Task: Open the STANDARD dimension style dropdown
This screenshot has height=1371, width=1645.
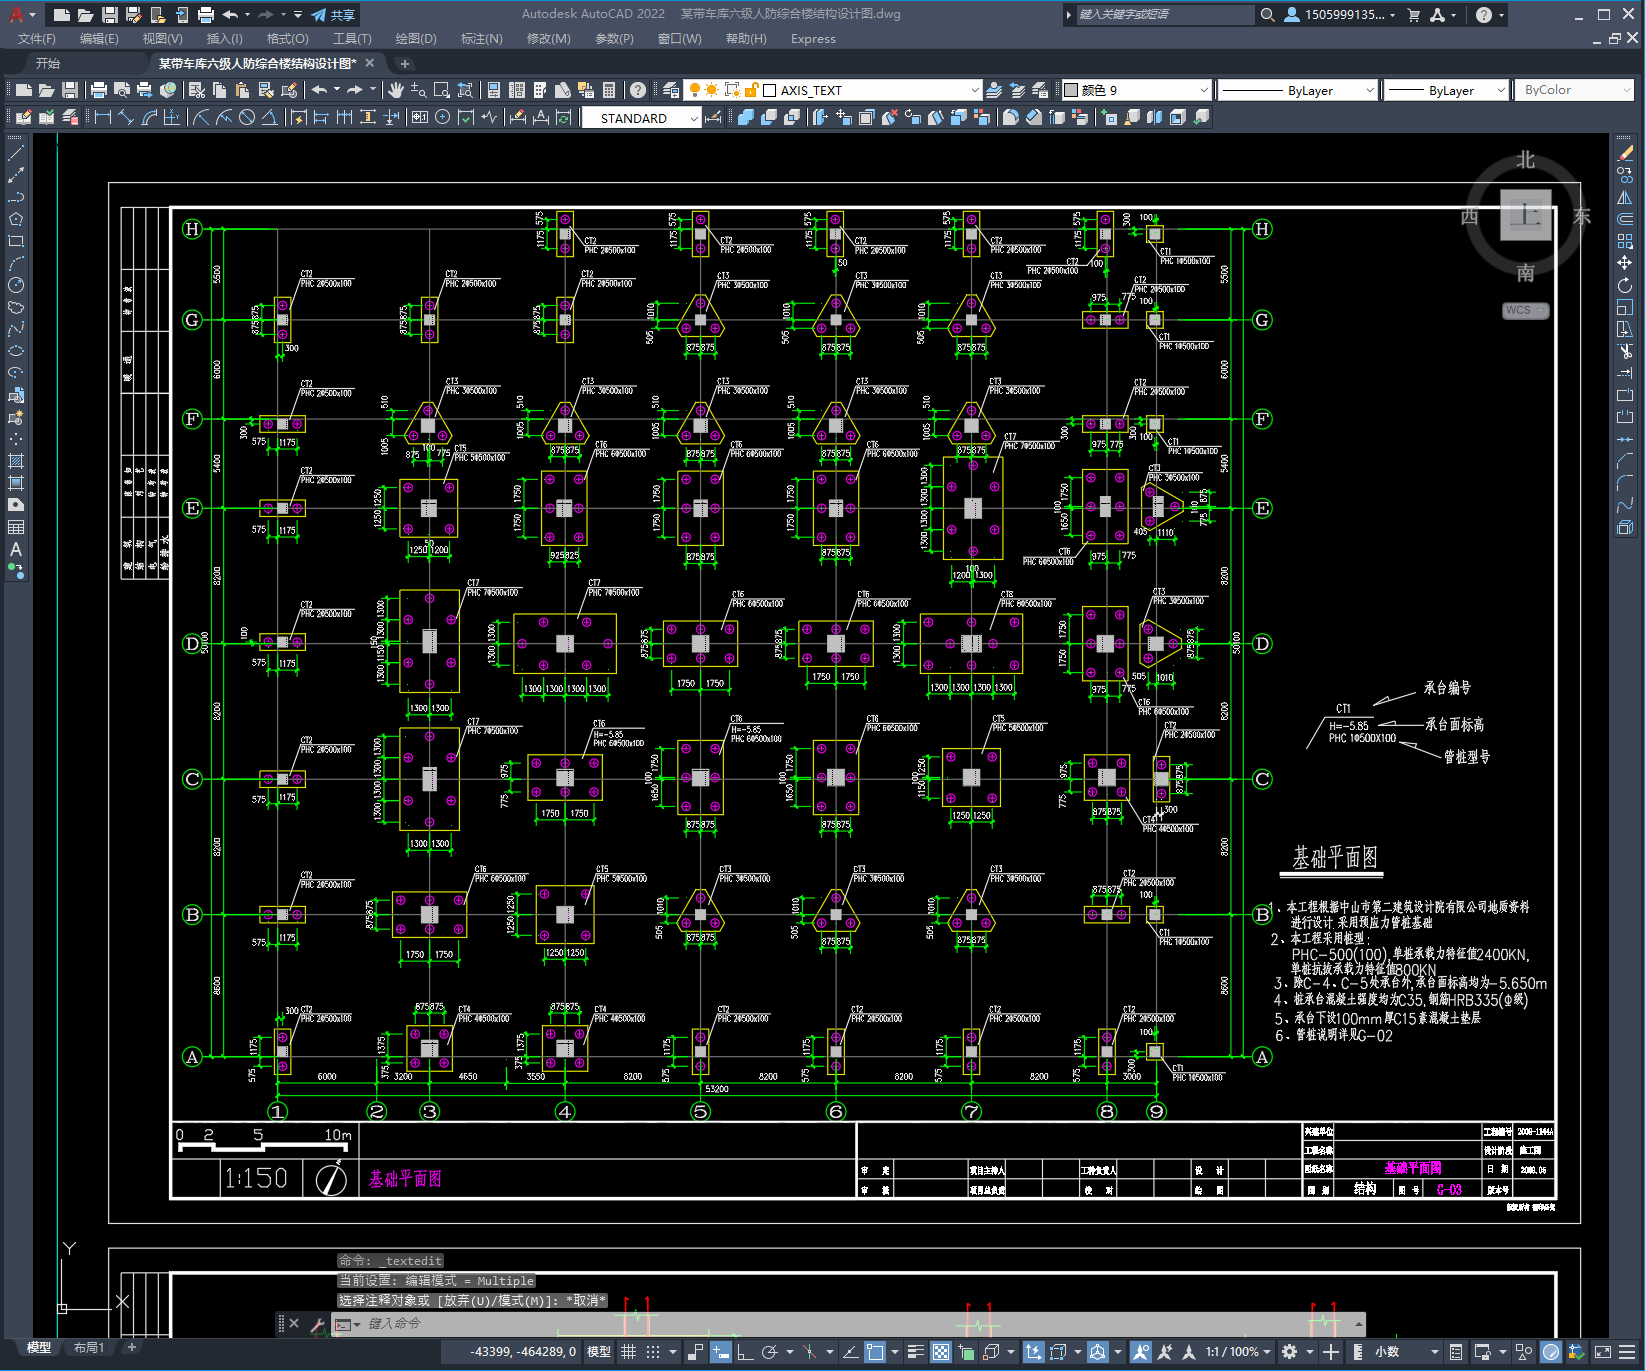Action: tap(694, 118)
